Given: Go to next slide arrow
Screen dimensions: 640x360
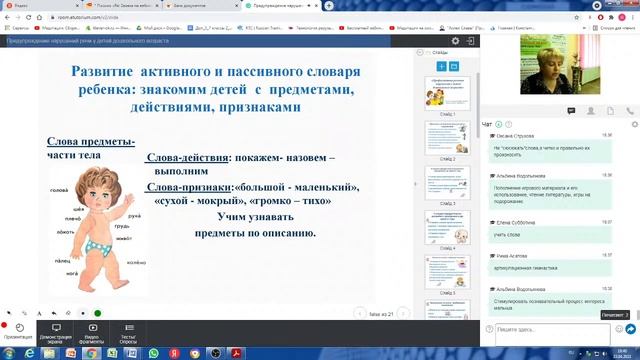Looking at the screenshot, I should (403, 313).
